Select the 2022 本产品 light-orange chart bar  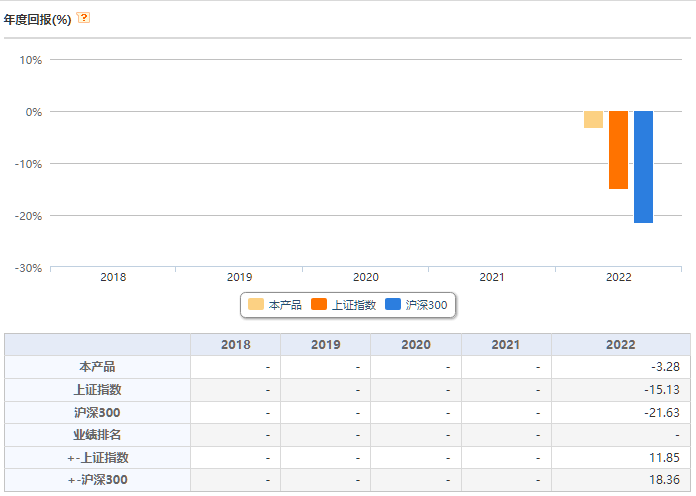pyautogui.click(x=593, y=120)
